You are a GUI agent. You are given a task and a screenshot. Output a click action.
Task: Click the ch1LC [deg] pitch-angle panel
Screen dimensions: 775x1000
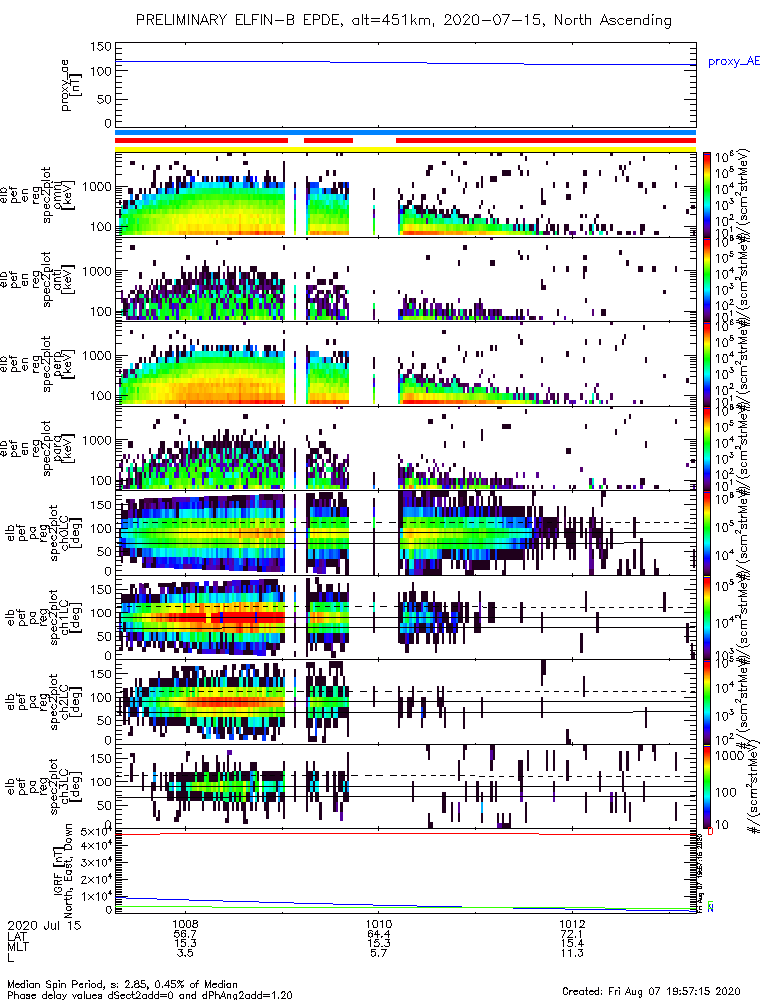405,617
